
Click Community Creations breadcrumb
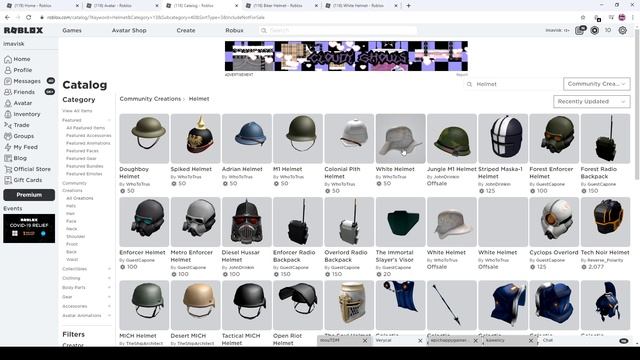[x=150, y=99]
